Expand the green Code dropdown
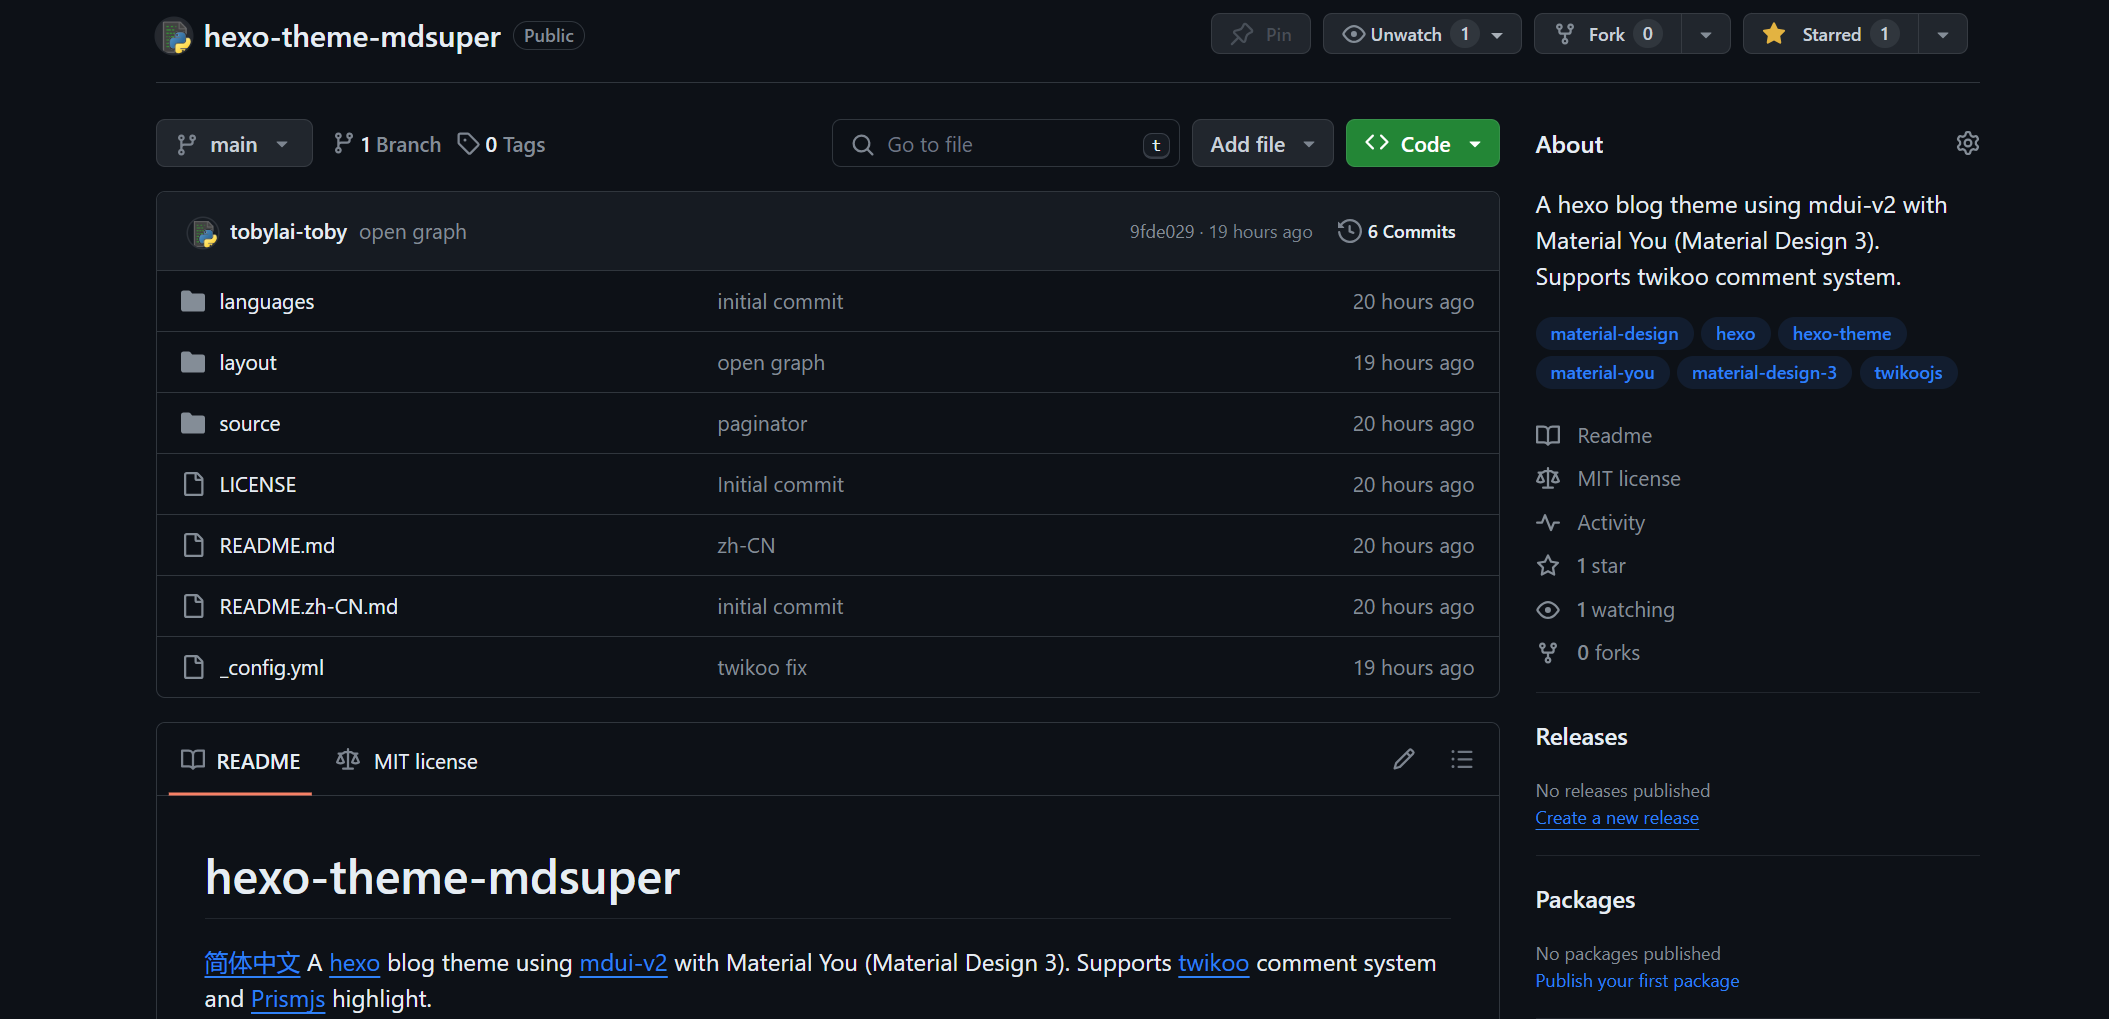Image resolution: width=2109 pixels, height=1019 pixels. click(x=1421, y=144)
